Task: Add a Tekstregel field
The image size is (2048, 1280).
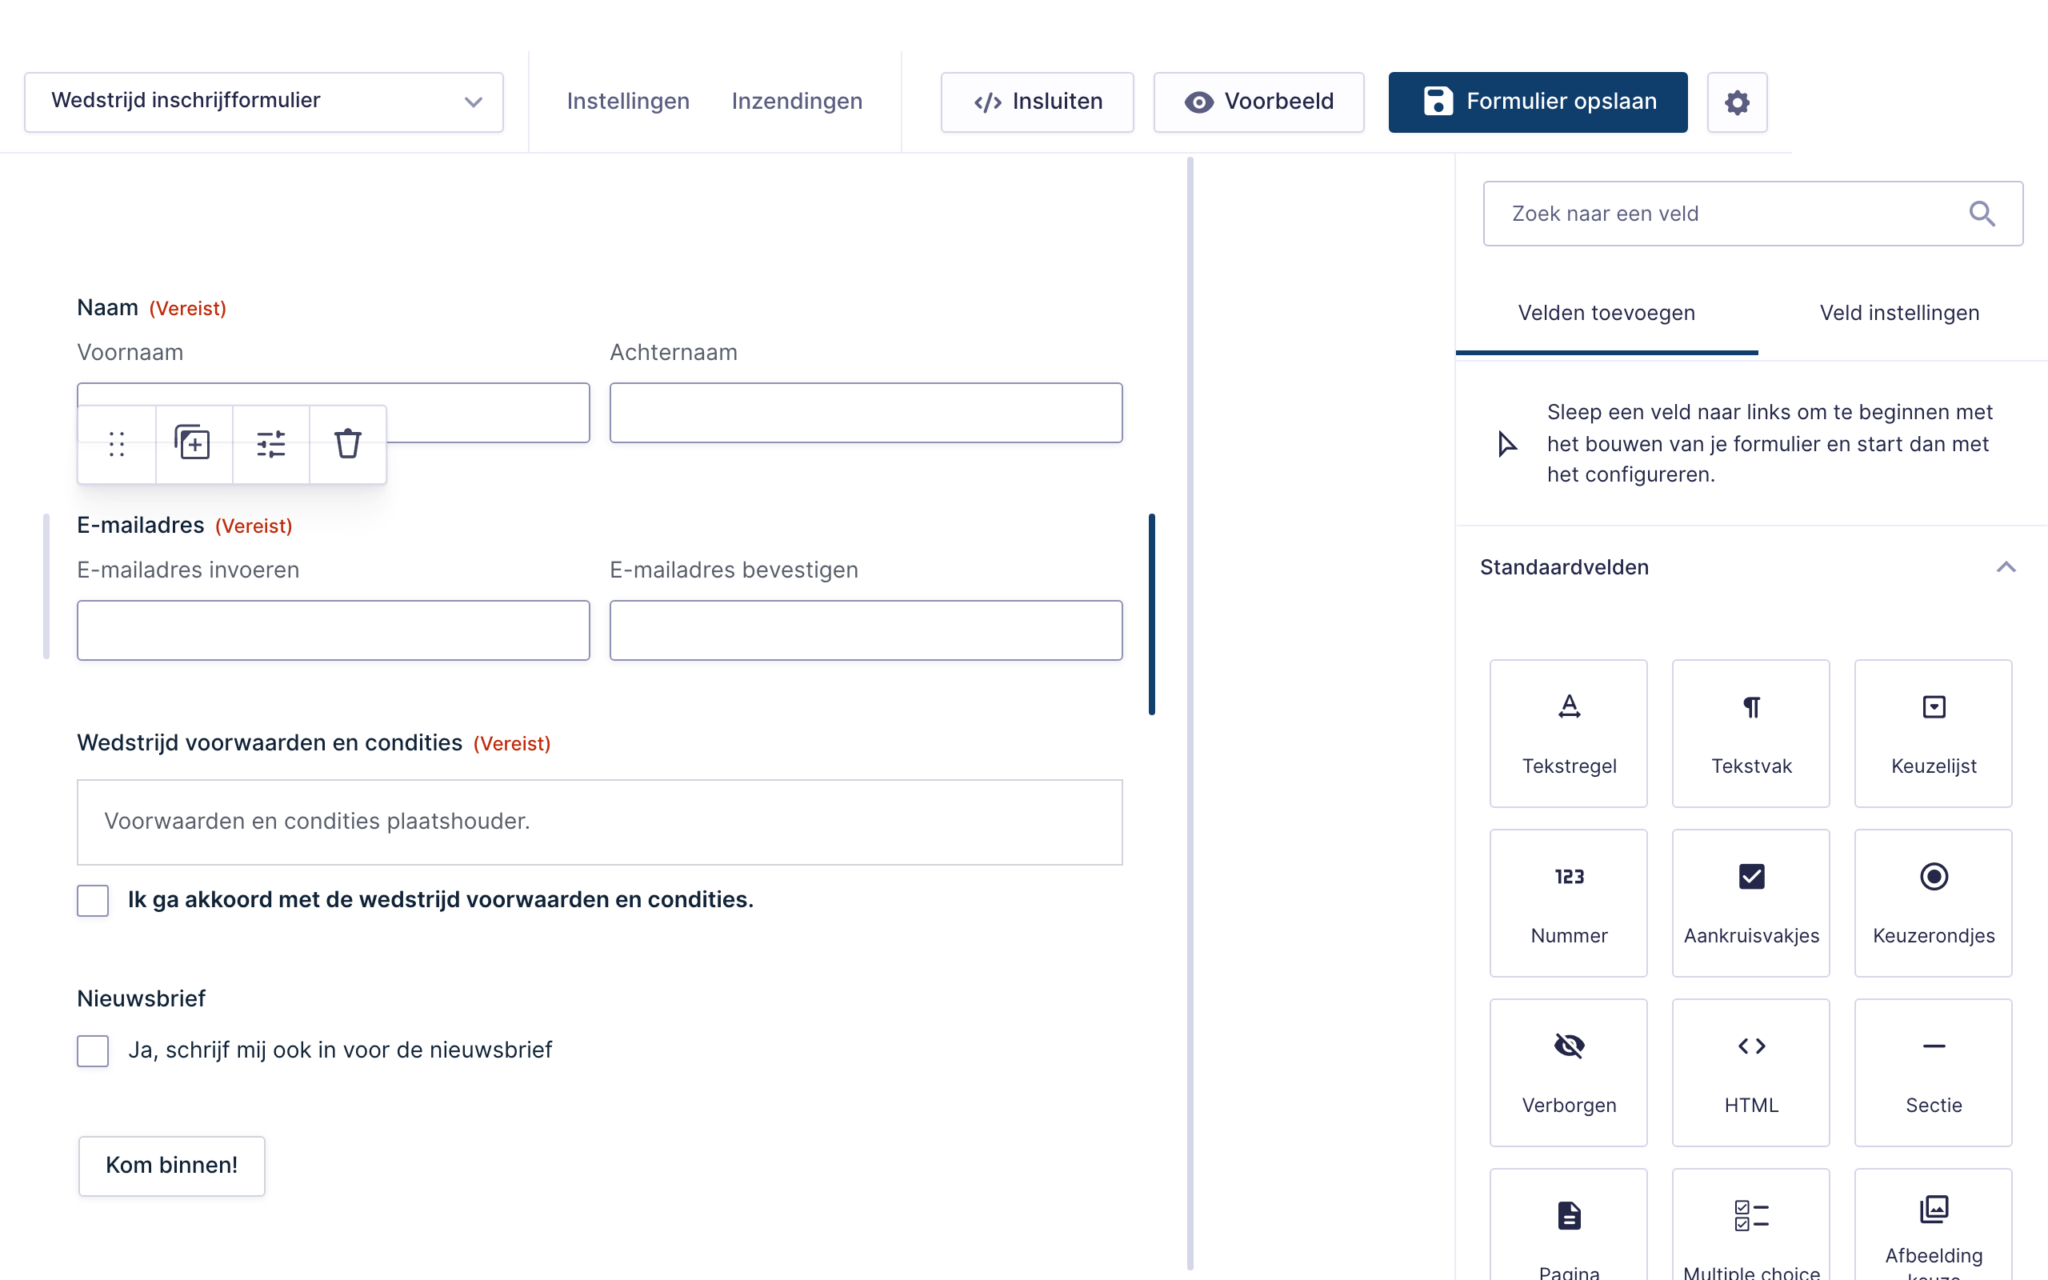Action: click(x=1569, y=733)
